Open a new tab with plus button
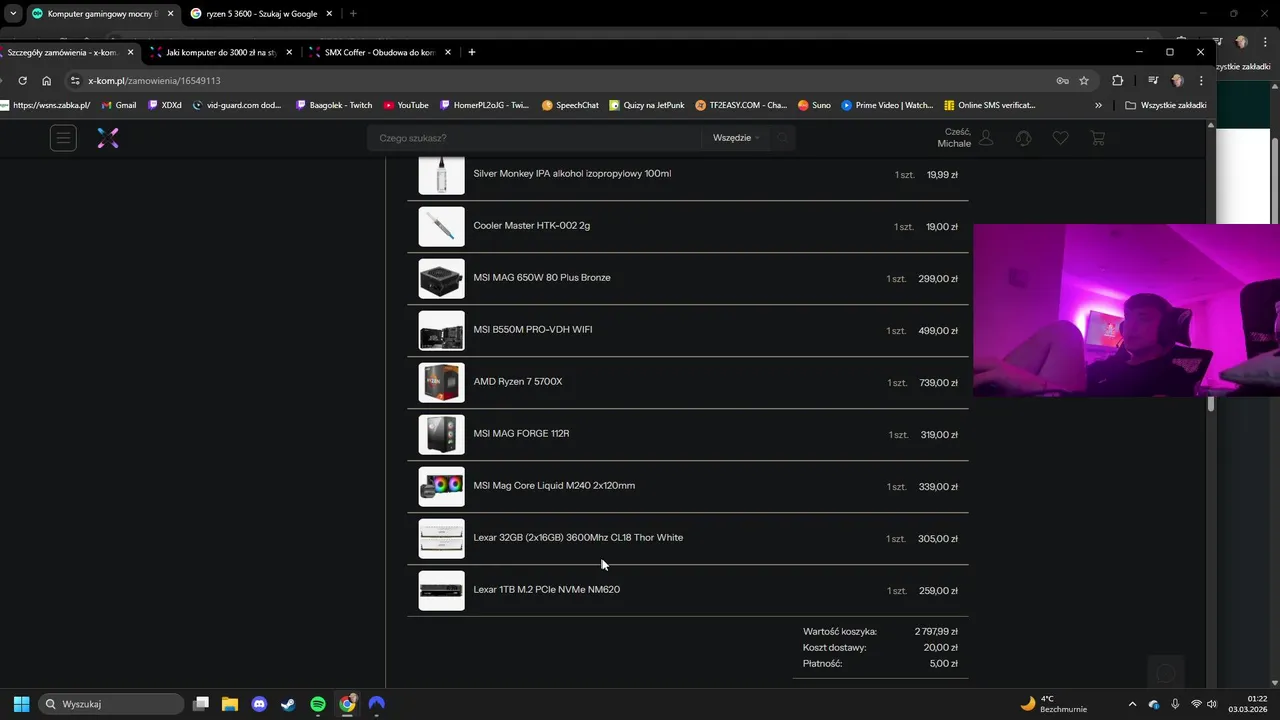Viewport: 1280px width, 720px height. [472, 52]
